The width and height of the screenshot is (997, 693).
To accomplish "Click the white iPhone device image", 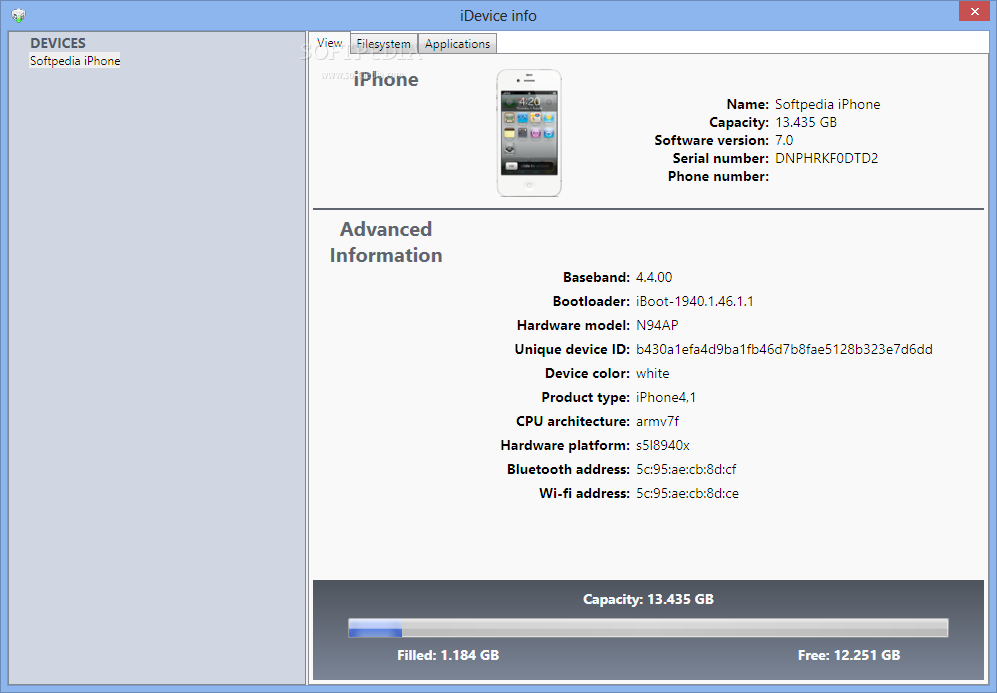I will click(x=529, y=133).
